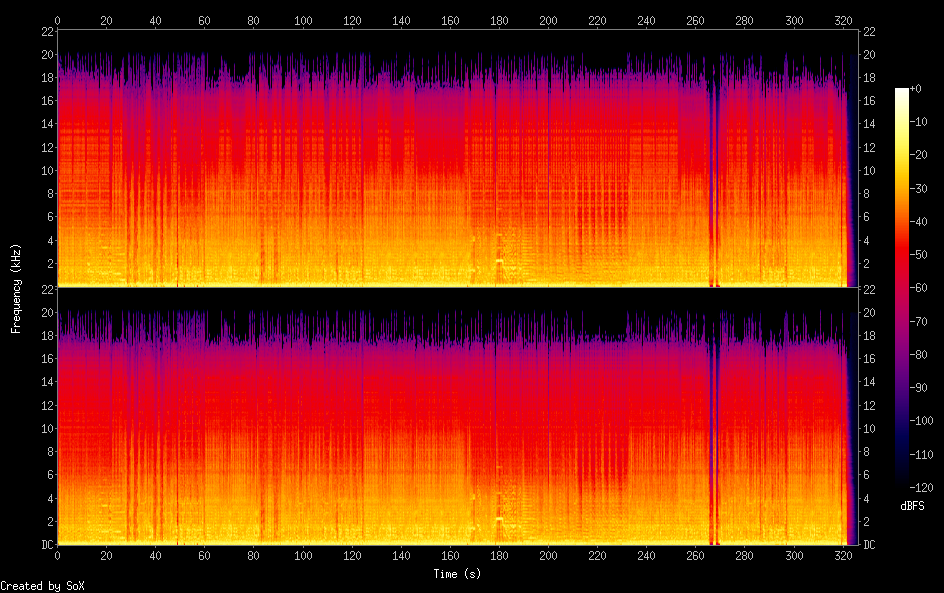Click the '-80' color scale label

919,355
